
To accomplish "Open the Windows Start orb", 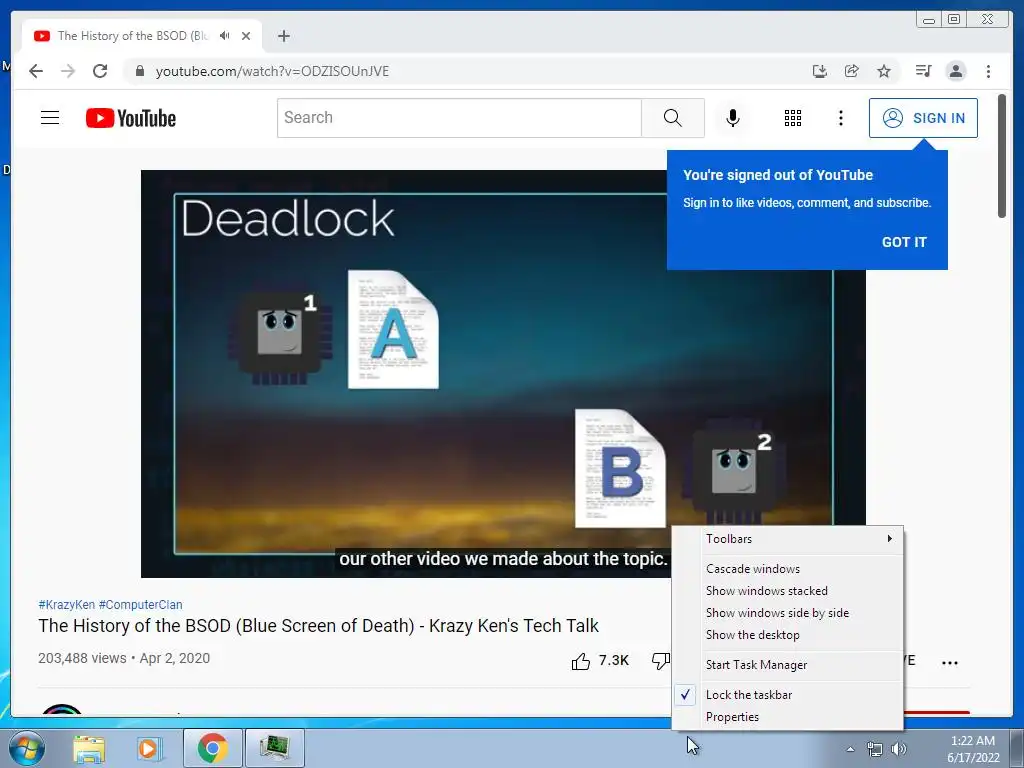I will tap(26, 748).
